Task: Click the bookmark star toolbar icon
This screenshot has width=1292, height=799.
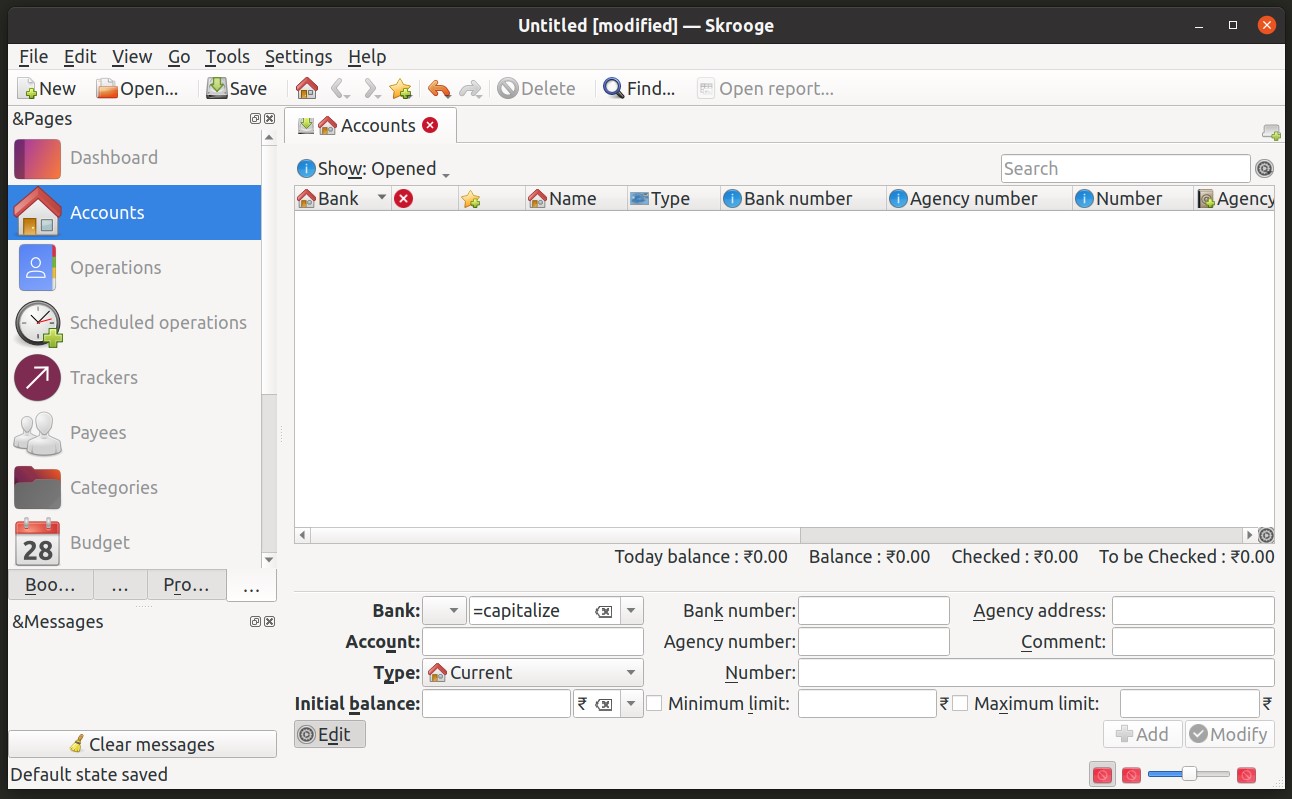Action: [400, 88]
